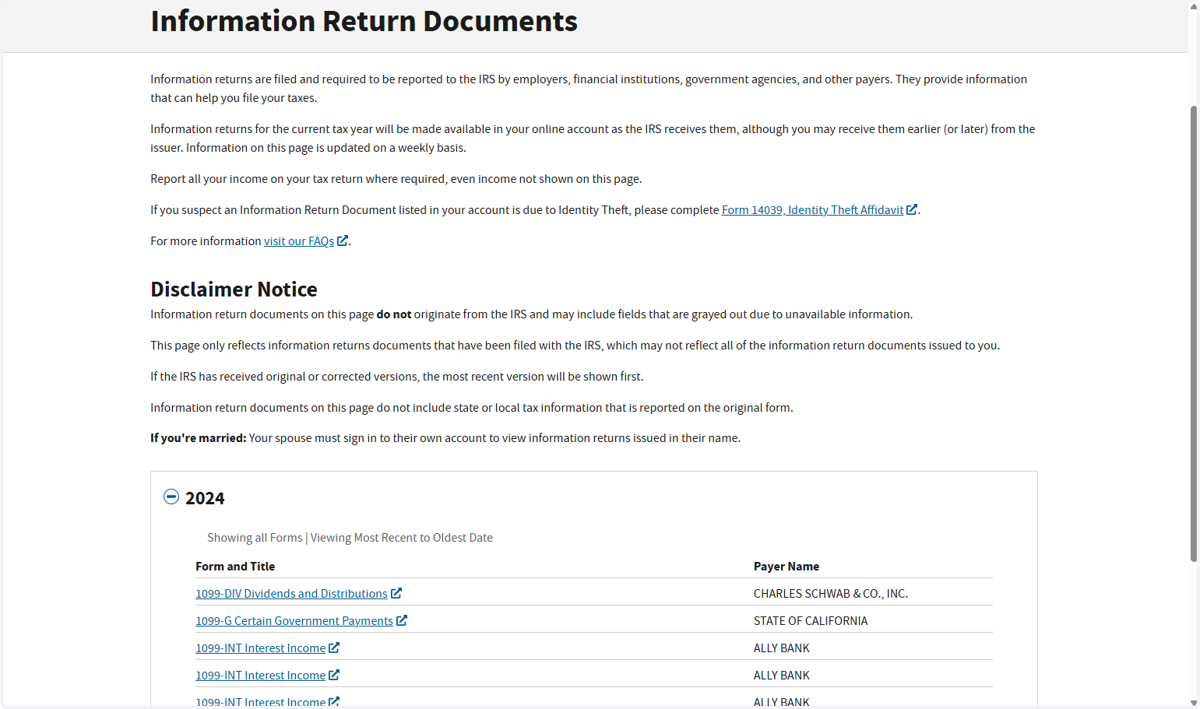This screenshot has height=709, width=1200.
Task: Select the CHARLES SCHWAB & CO., INC. payer name
Action: click(x=830, y=593)
